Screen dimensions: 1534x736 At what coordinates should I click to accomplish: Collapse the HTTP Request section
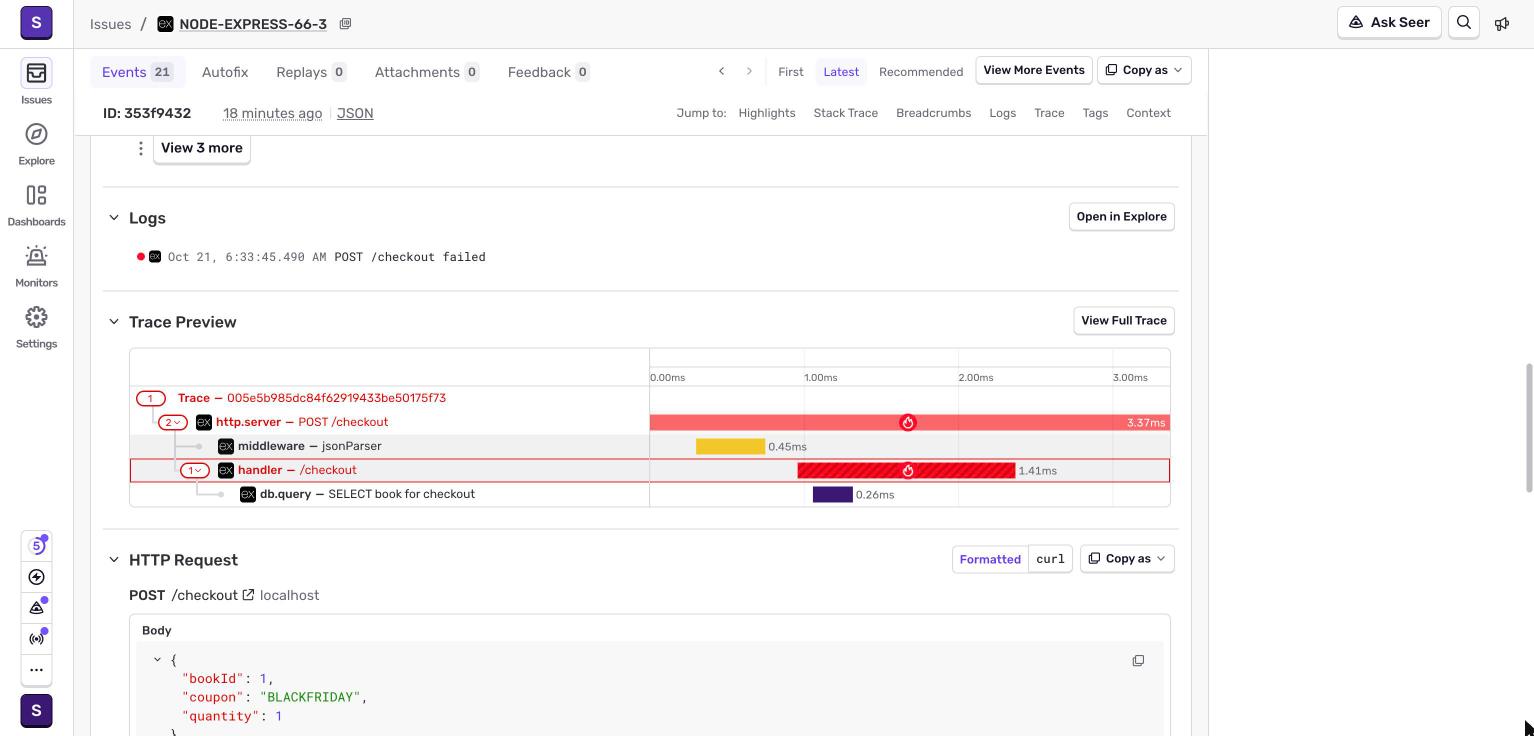(x=114, y=560)
